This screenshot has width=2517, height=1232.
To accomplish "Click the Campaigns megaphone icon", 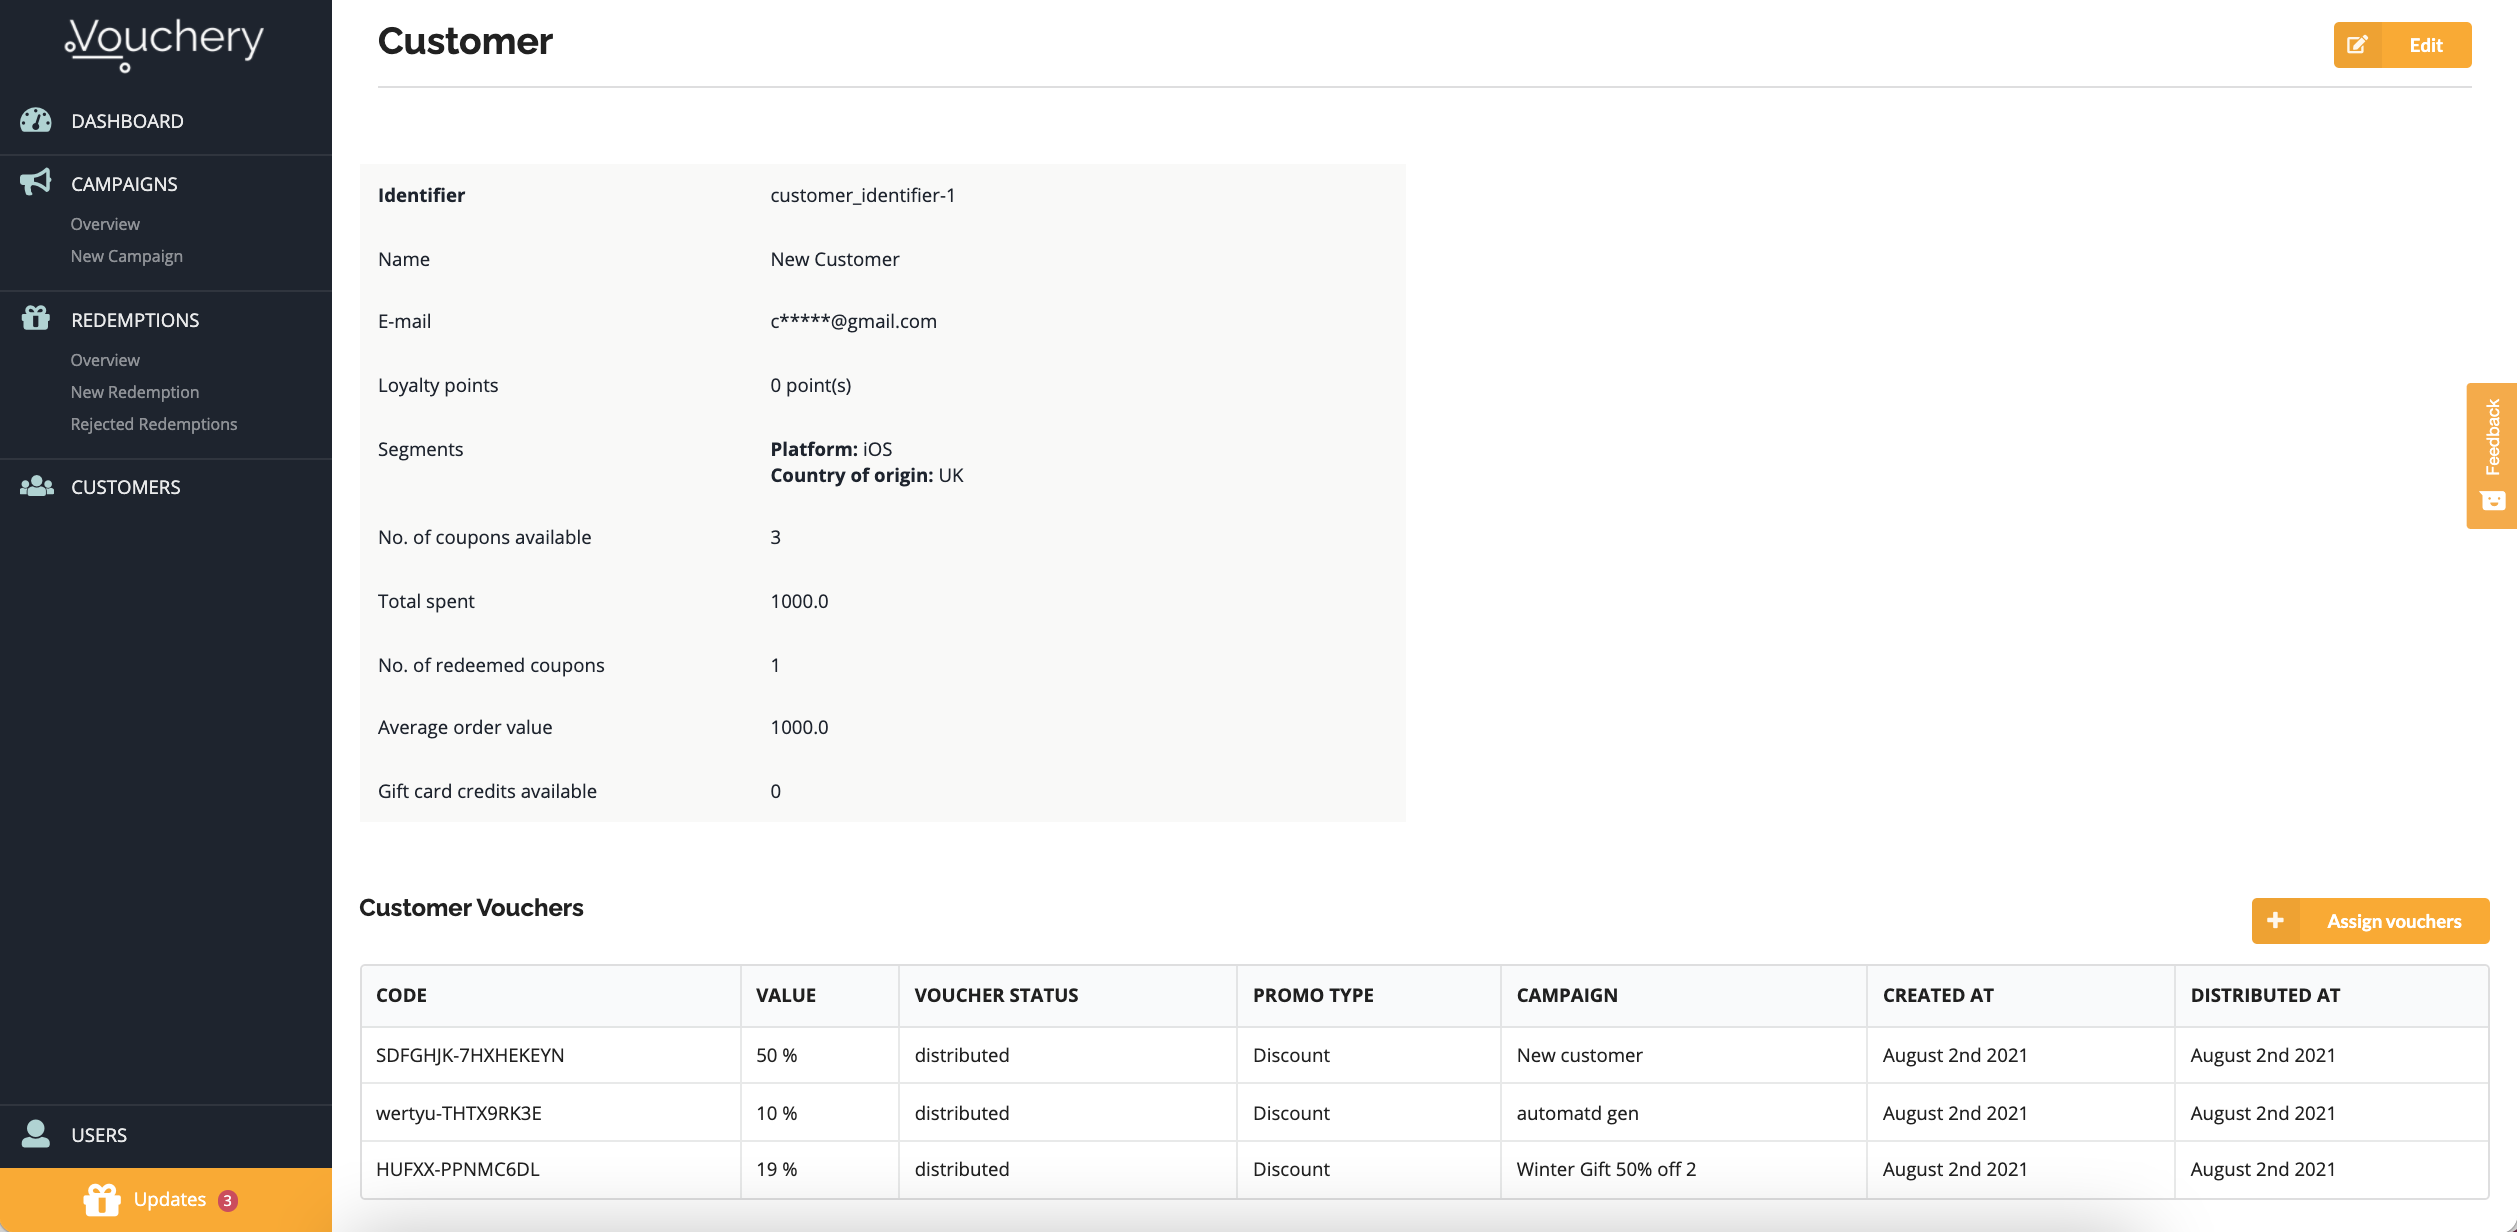I will click(x=36, y=182).
